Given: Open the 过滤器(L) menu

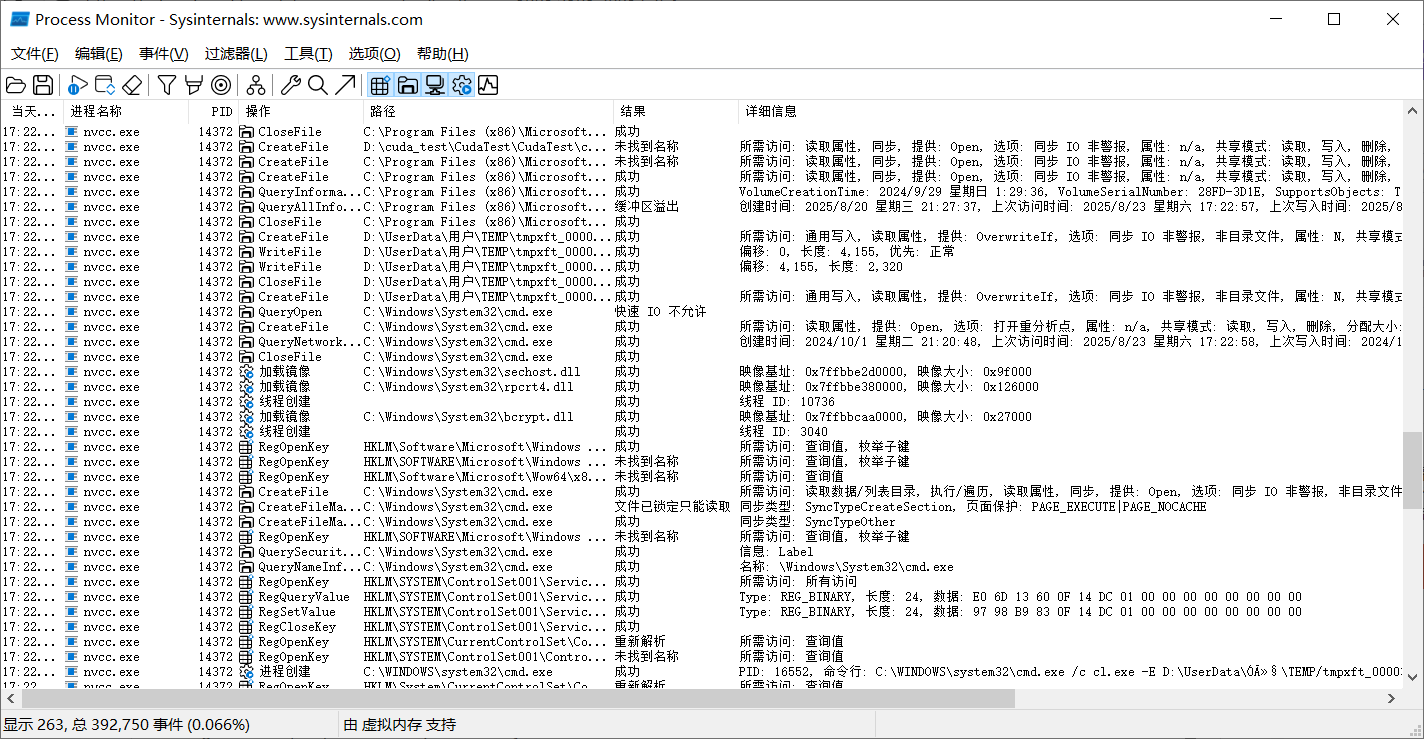Looking at the screenshot, I should 236,54.
